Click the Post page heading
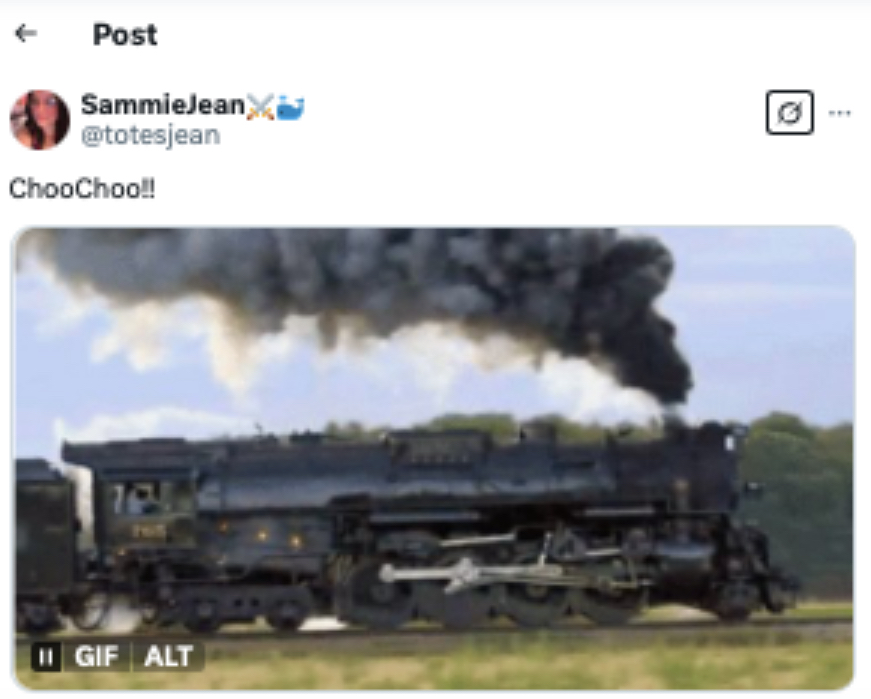871x699 pixels. [125, 34]
